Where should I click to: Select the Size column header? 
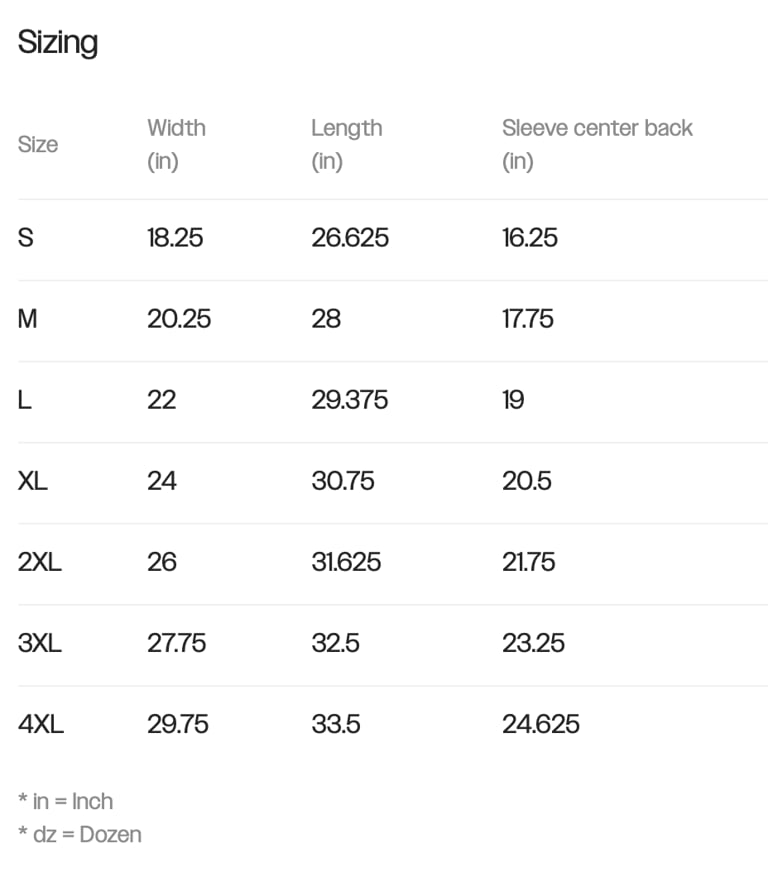[38, 144]
